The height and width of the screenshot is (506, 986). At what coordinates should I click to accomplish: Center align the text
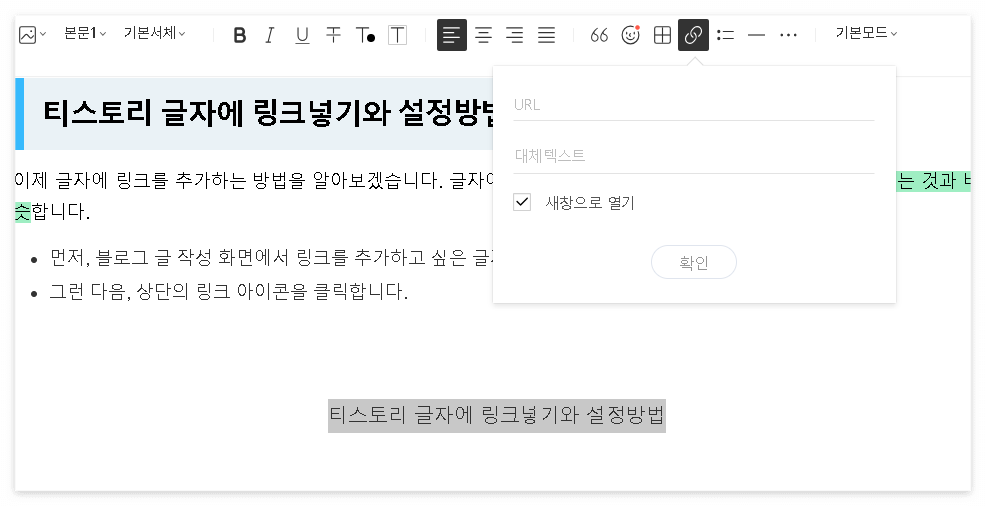(483, 35)
